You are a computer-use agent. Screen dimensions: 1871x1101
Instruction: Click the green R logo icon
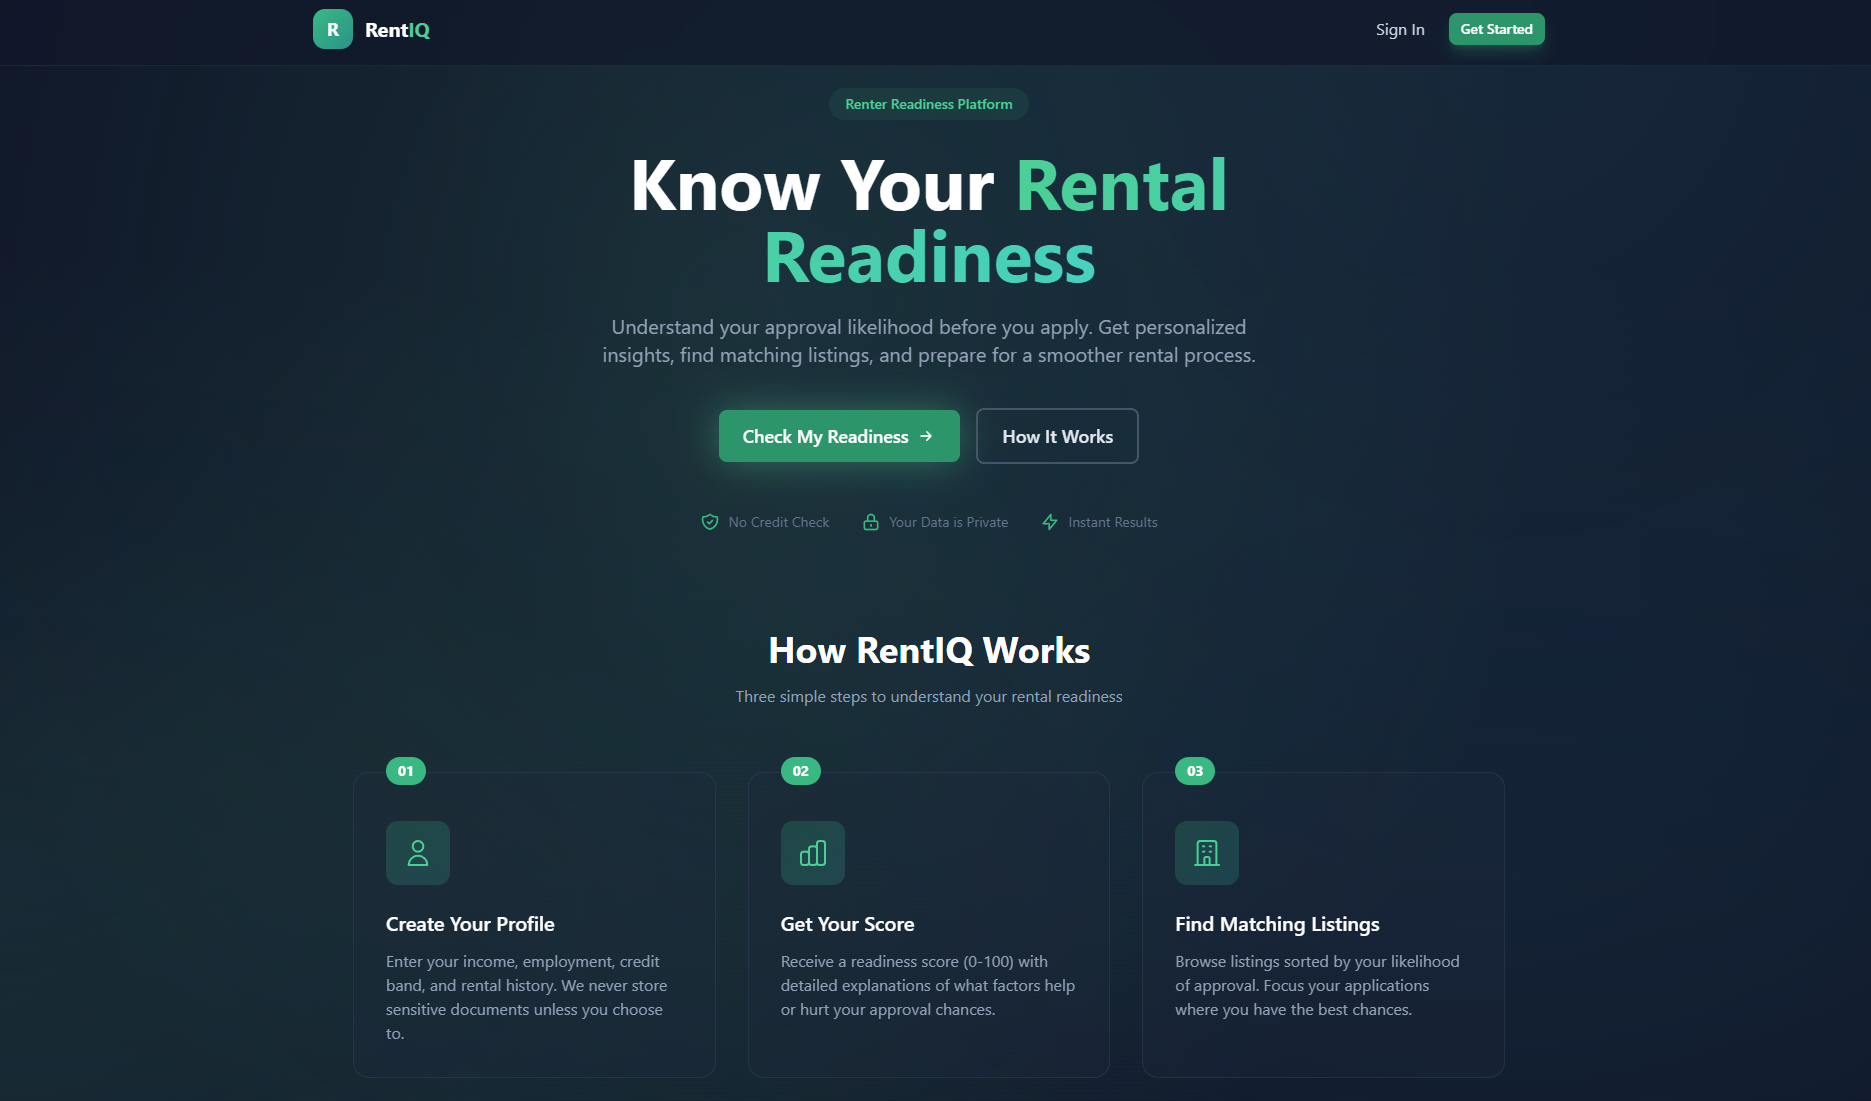(x=332, y=30)
